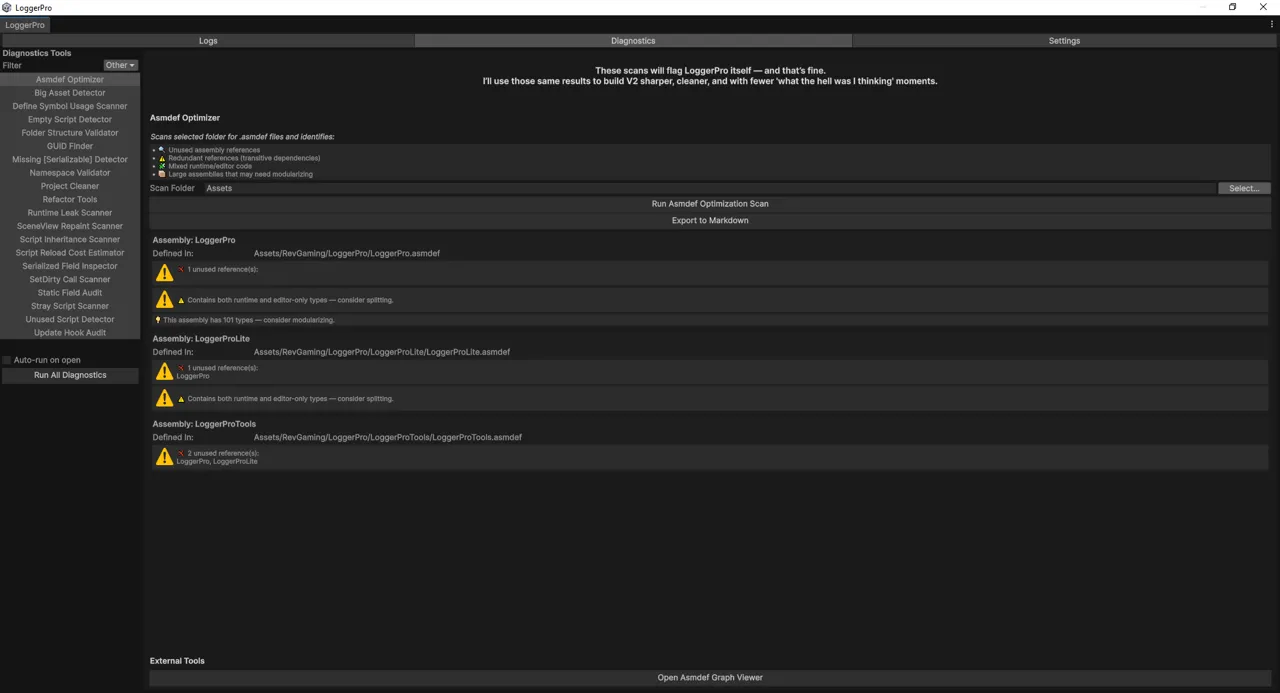Open the Script Inheritance Scanner
Viewport: 1280px width, 693px height.
click(70, 239)
